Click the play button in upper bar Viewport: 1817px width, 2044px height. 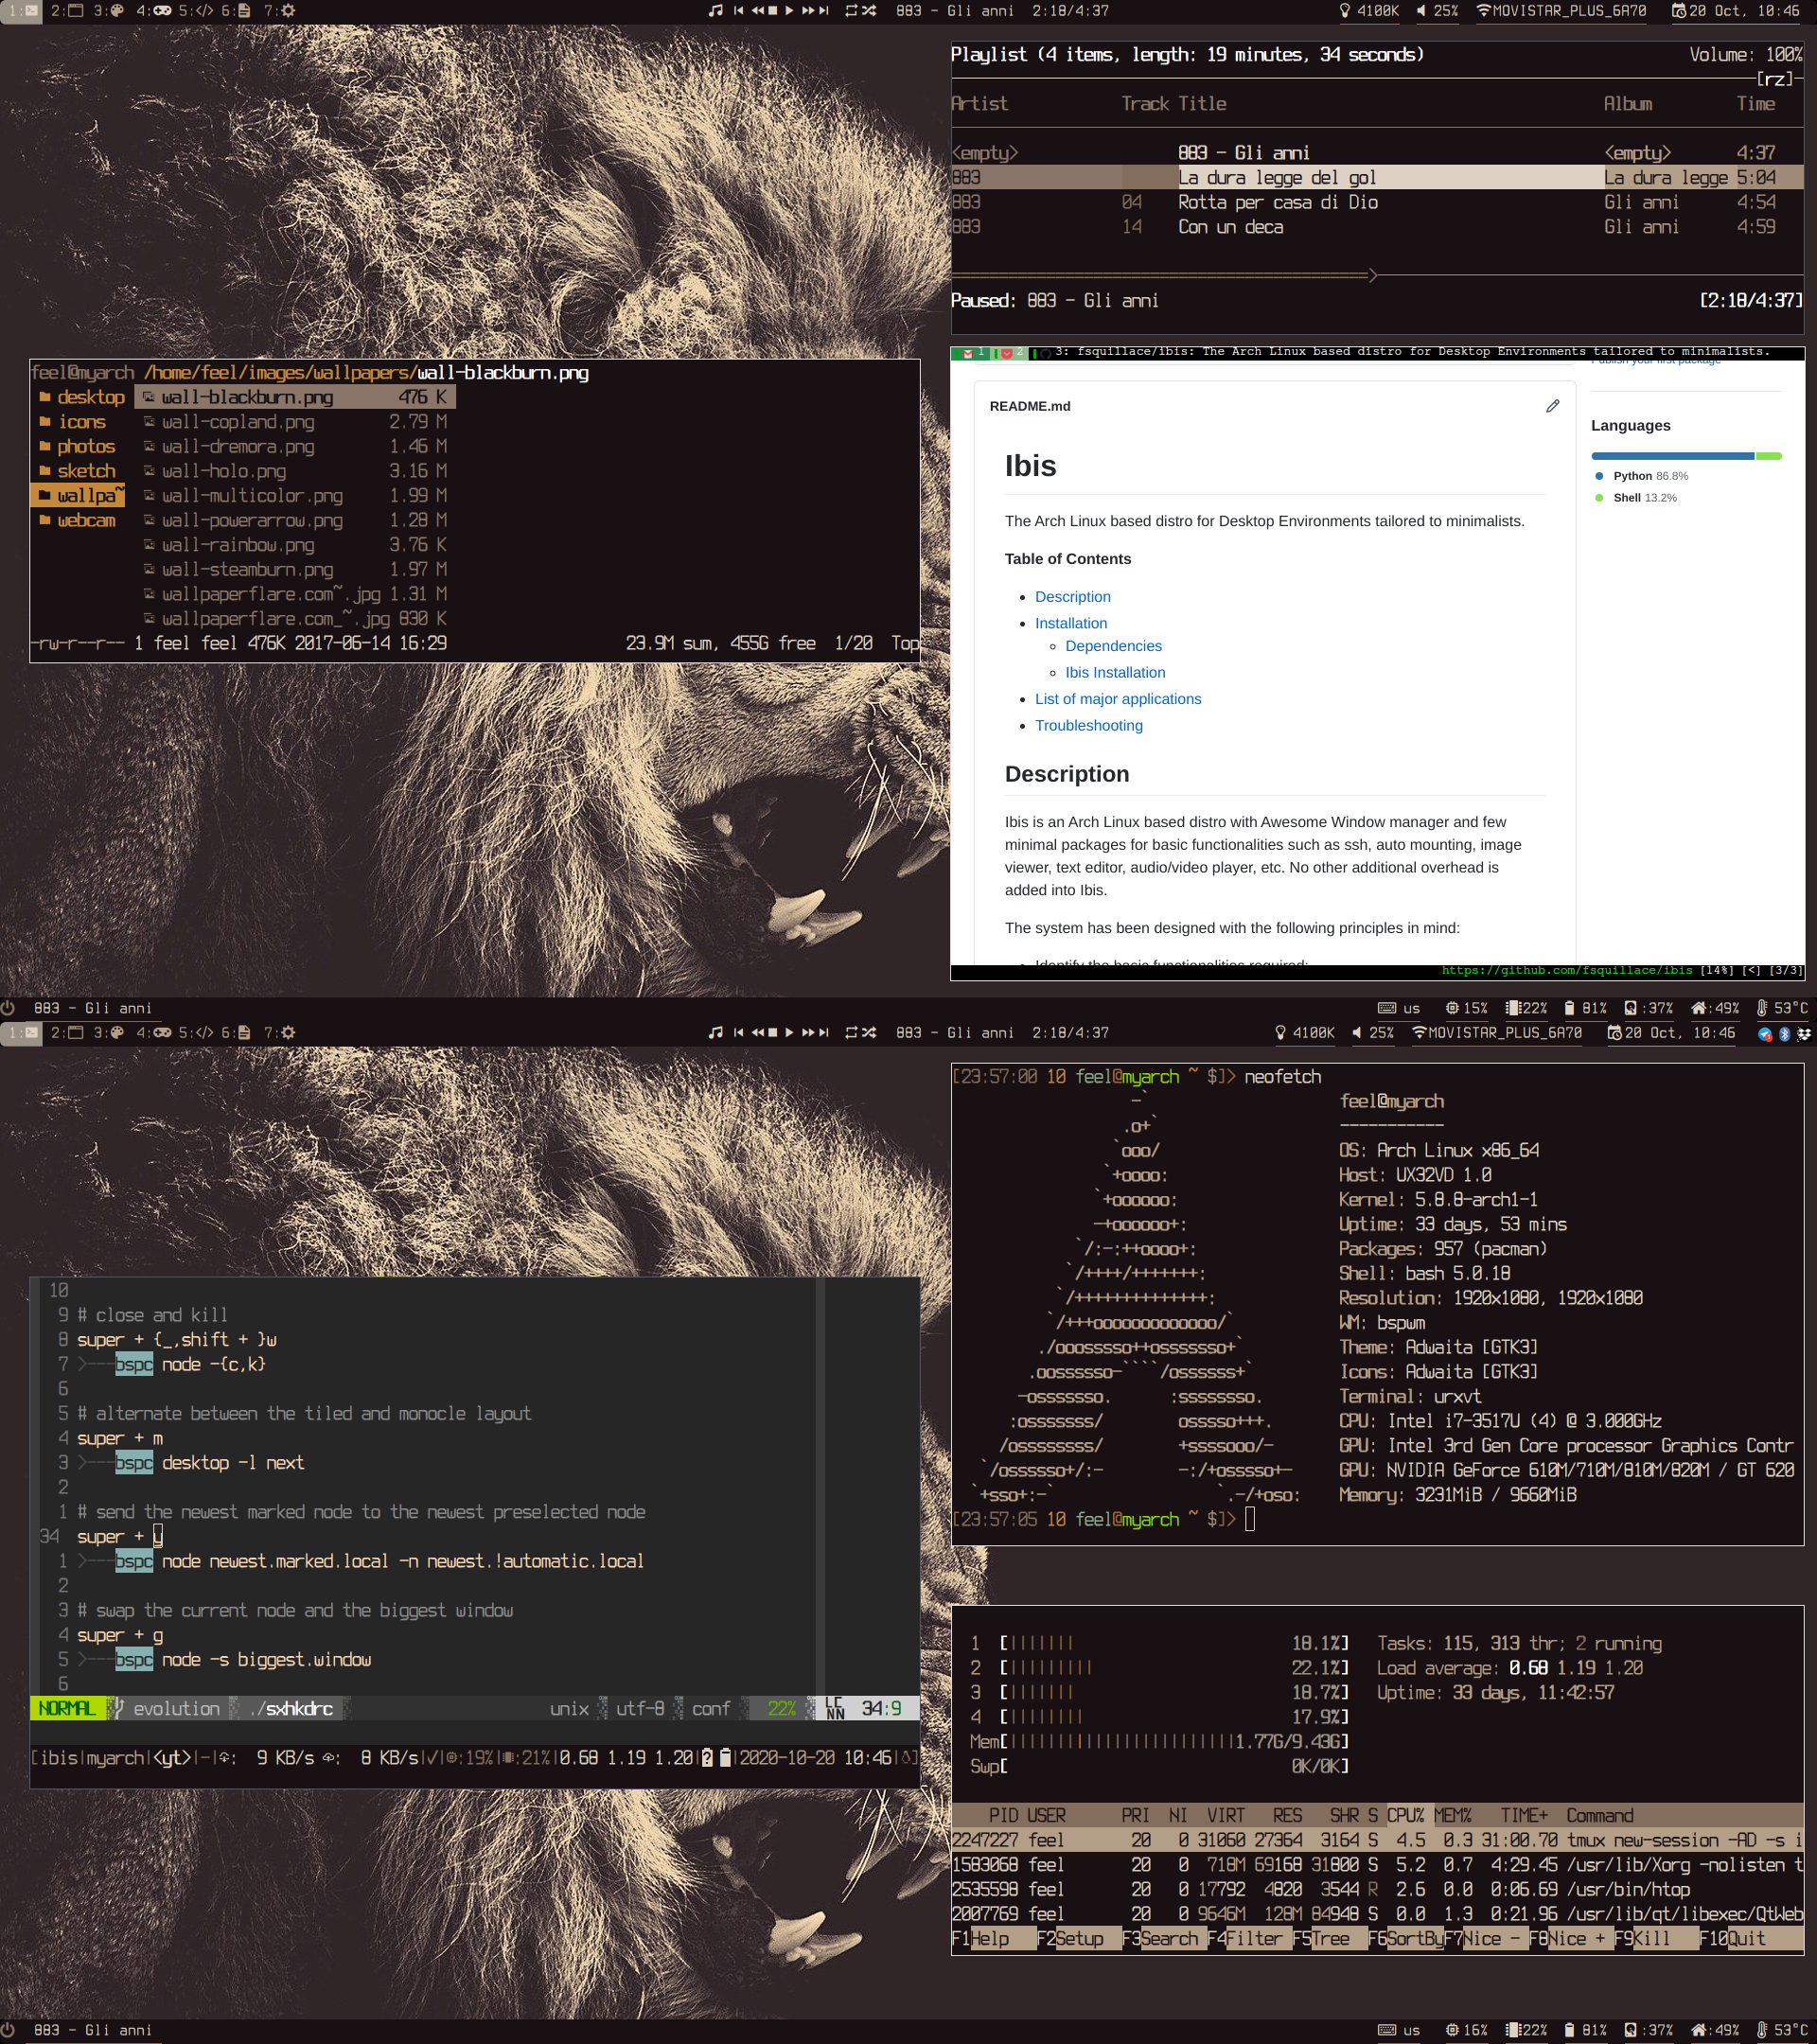pos(789,11)
